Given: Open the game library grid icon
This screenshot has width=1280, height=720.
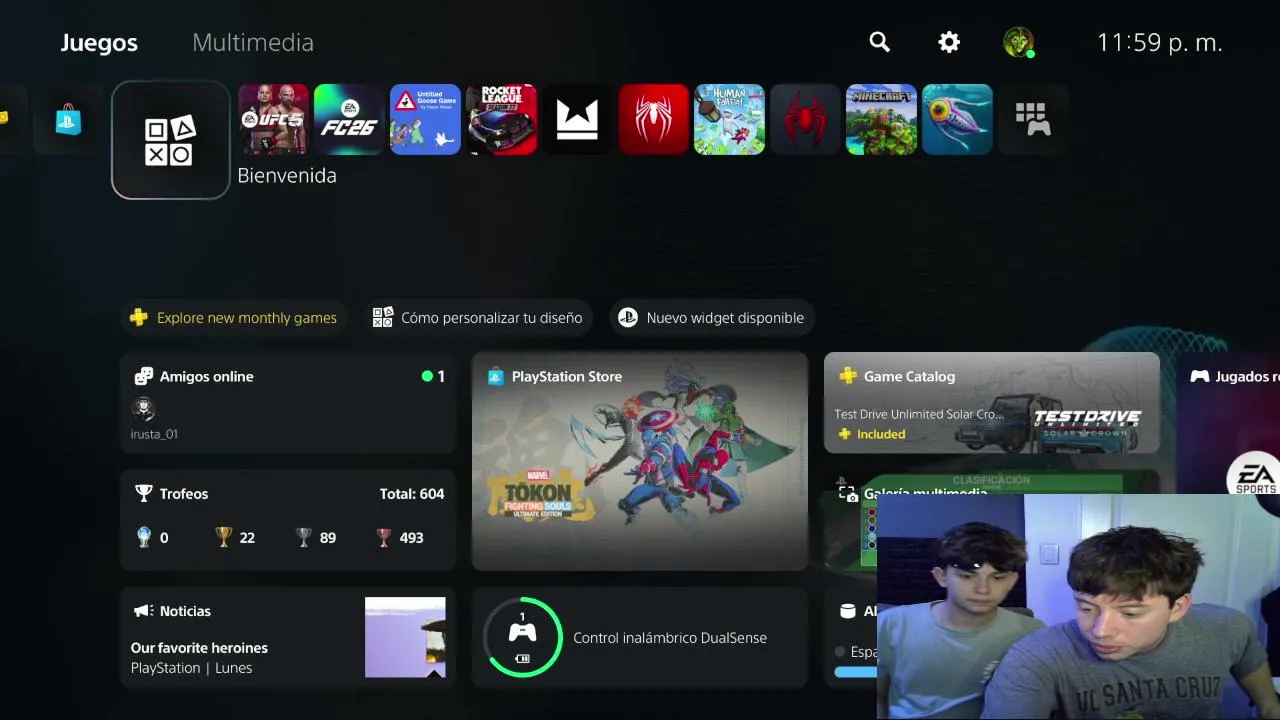Looking at the screenshot, I should pyautogui.click(x=1033, y=120).
